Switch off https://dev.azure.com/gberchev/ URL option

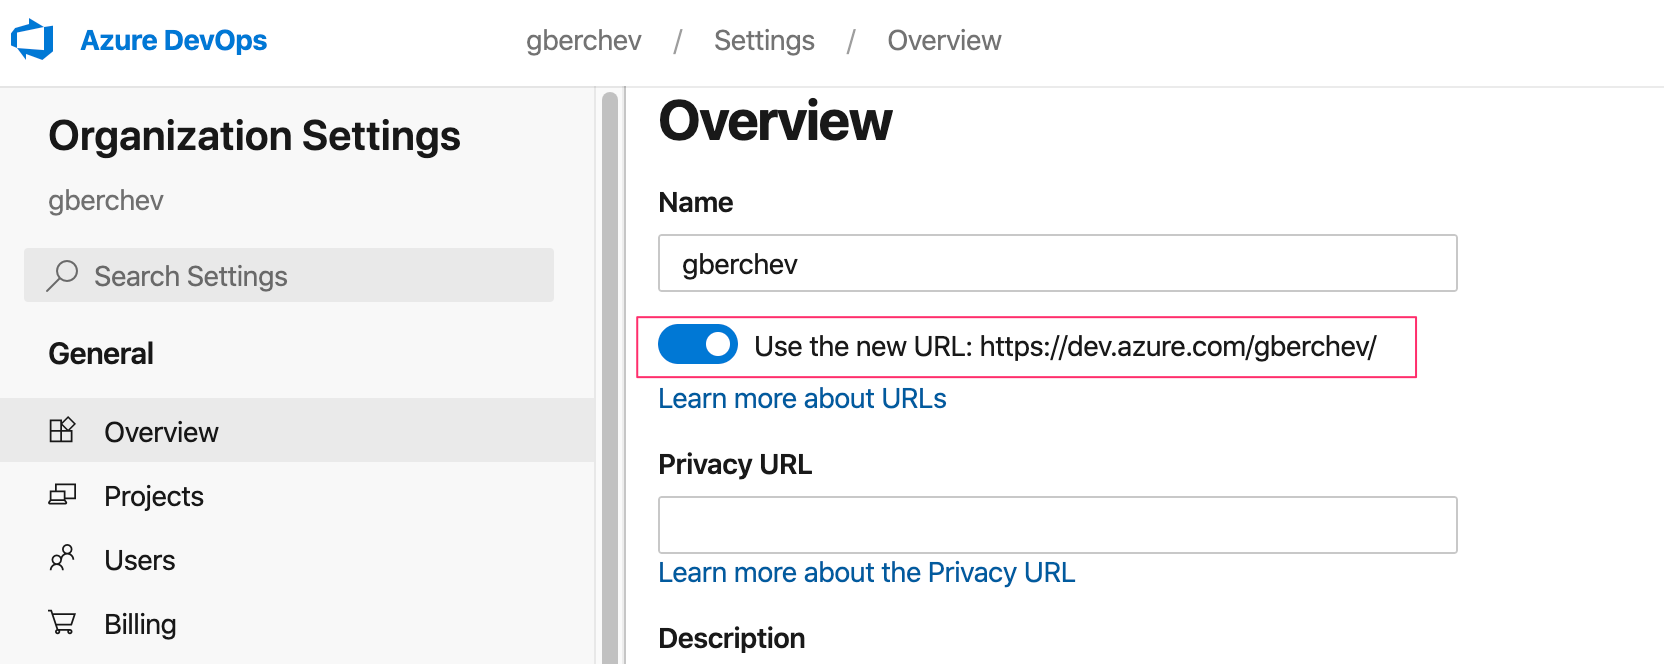click(697, 344)
